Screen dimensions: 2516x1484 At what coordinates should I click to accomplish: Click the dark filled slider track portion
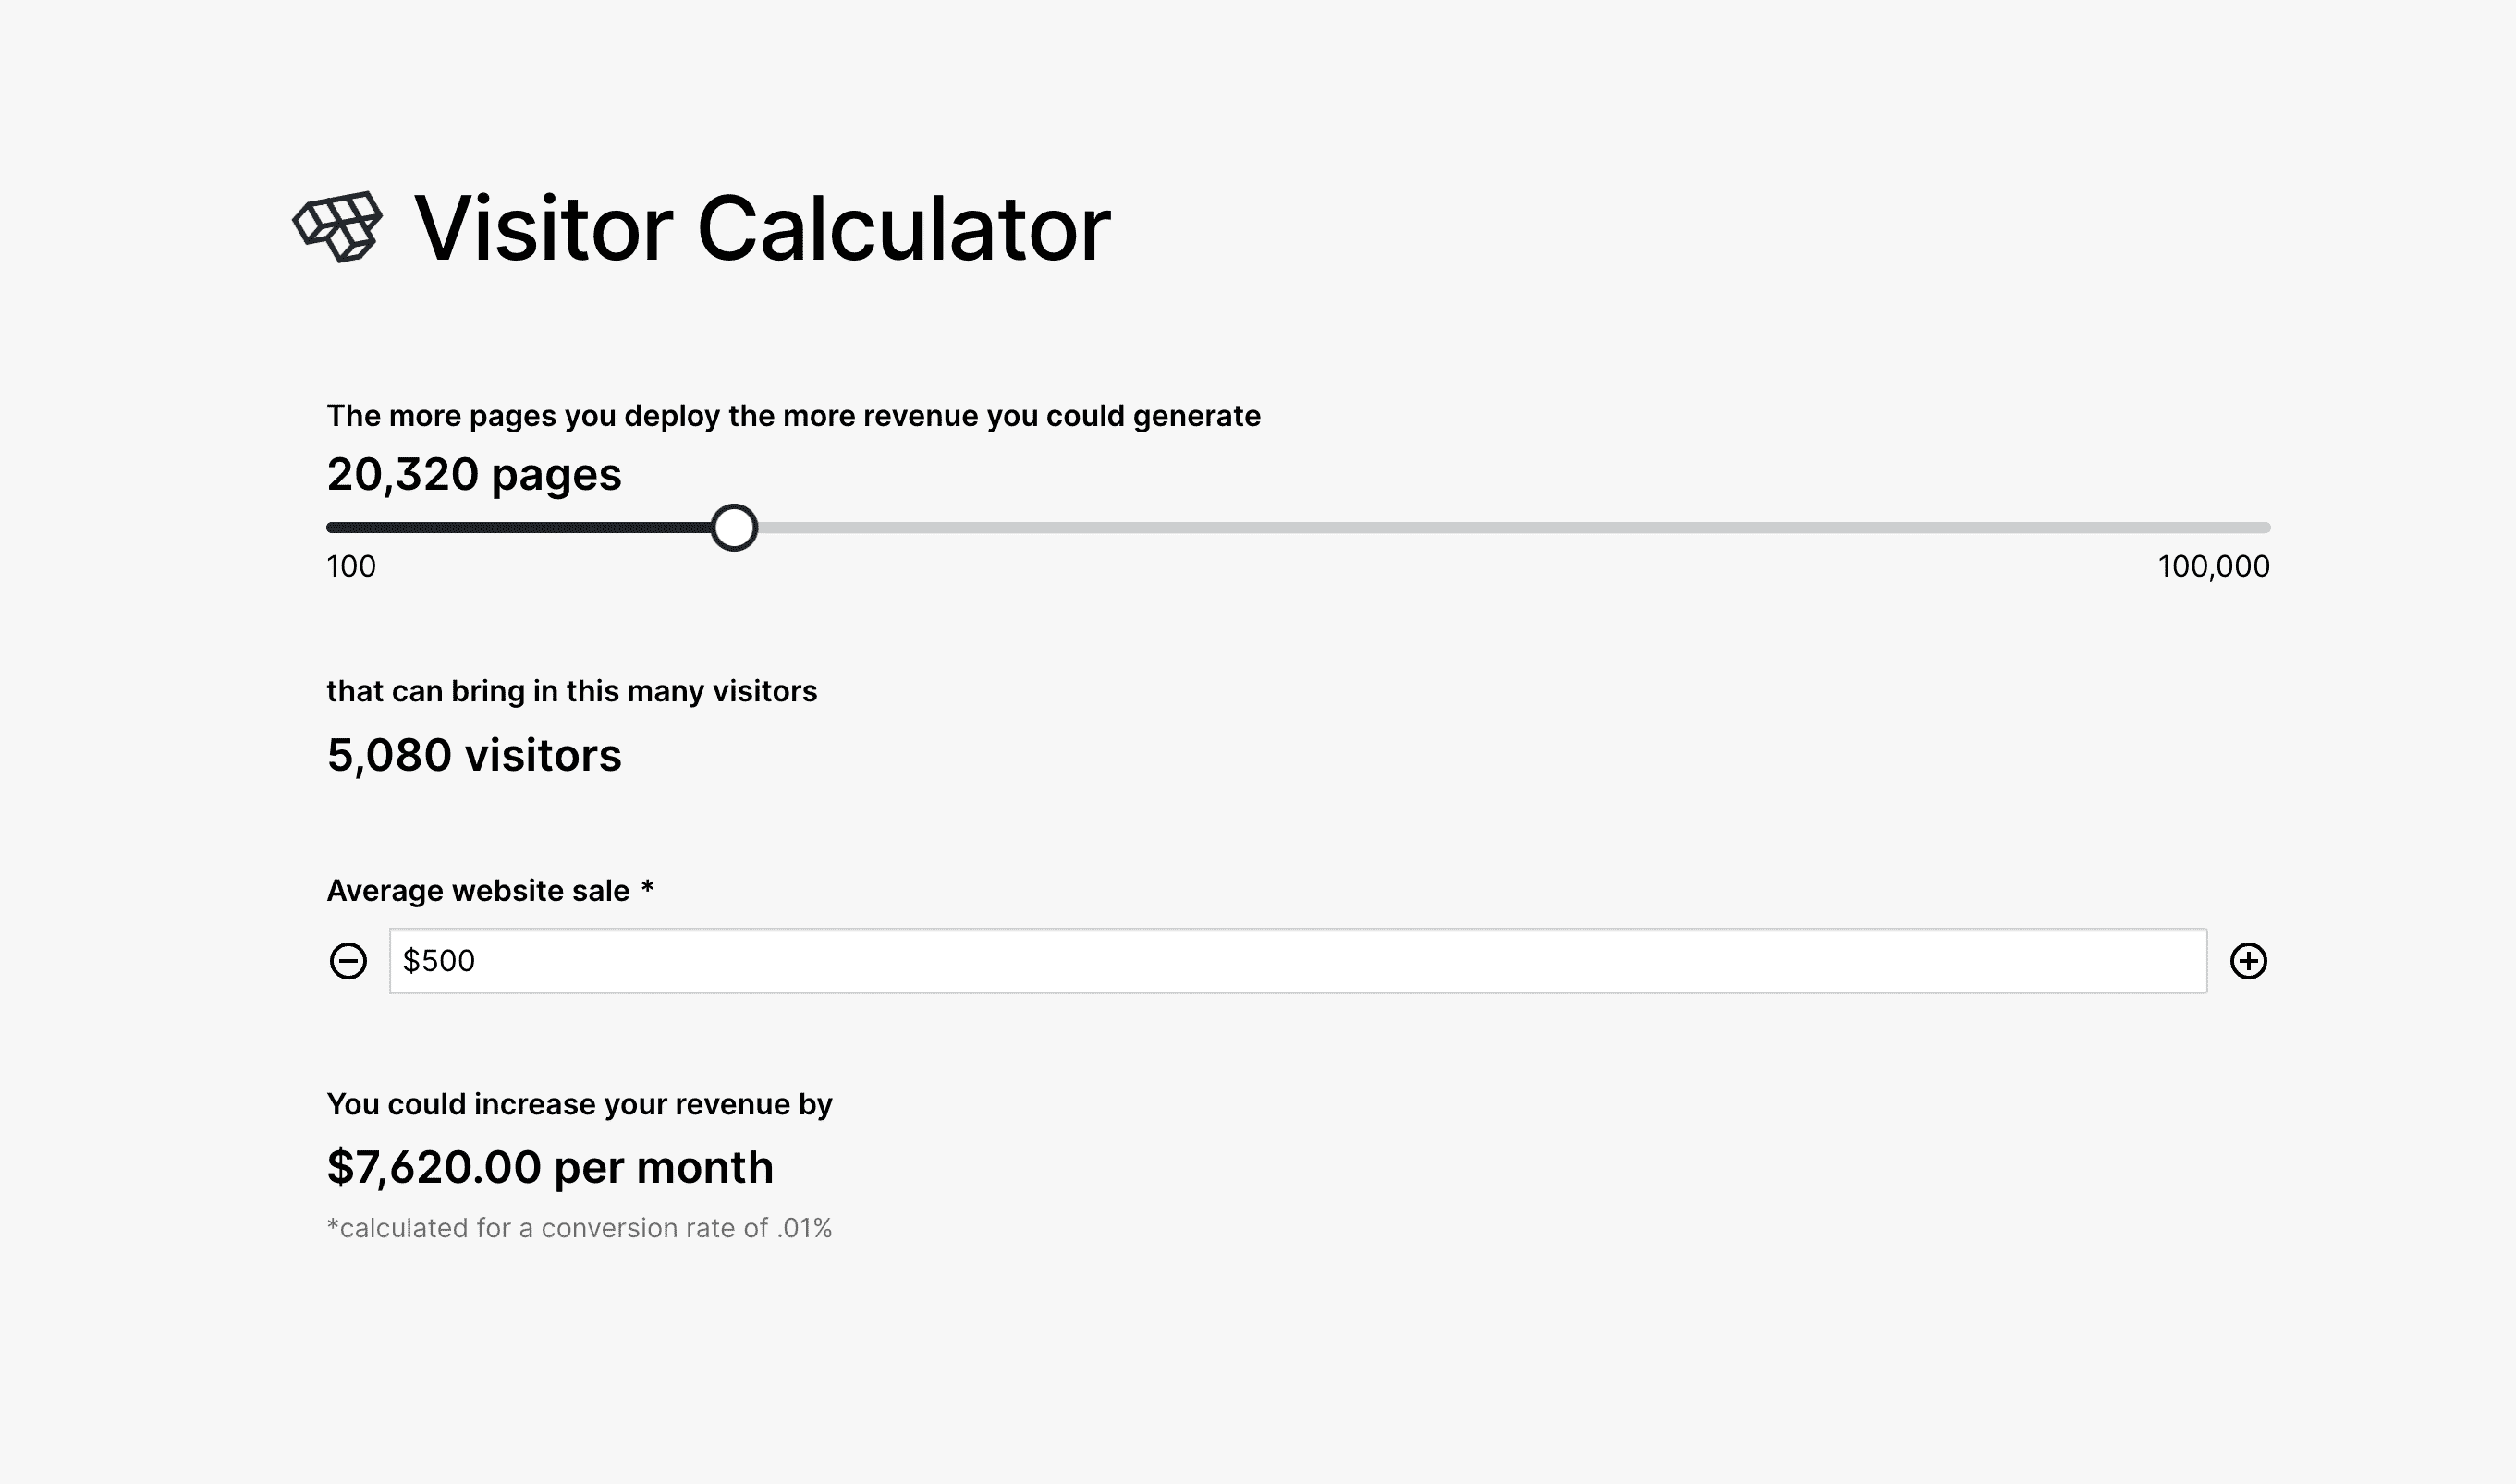pos(519,528)
